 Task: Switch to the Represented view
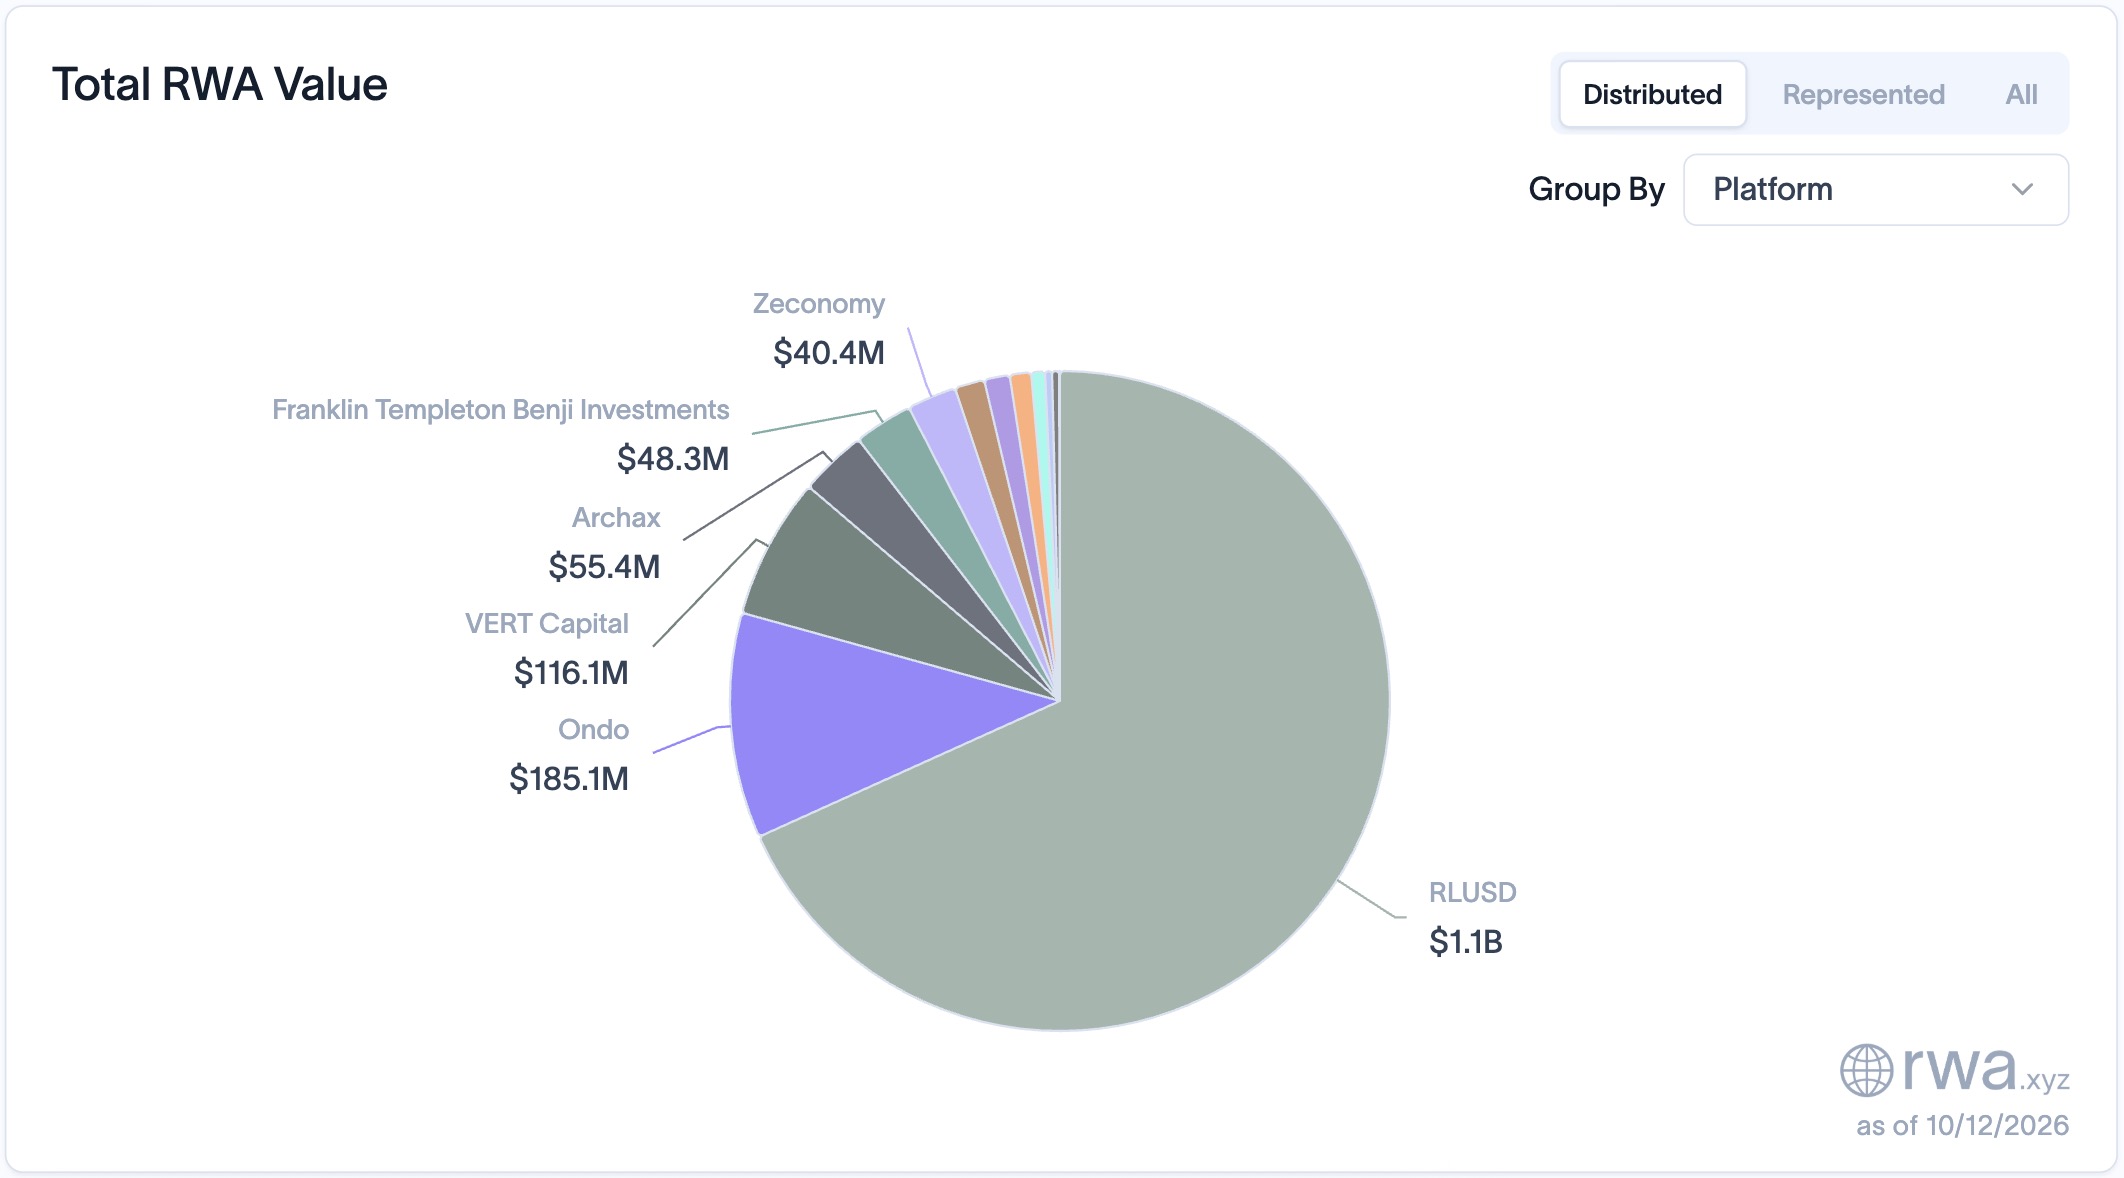click(1863, 94)
